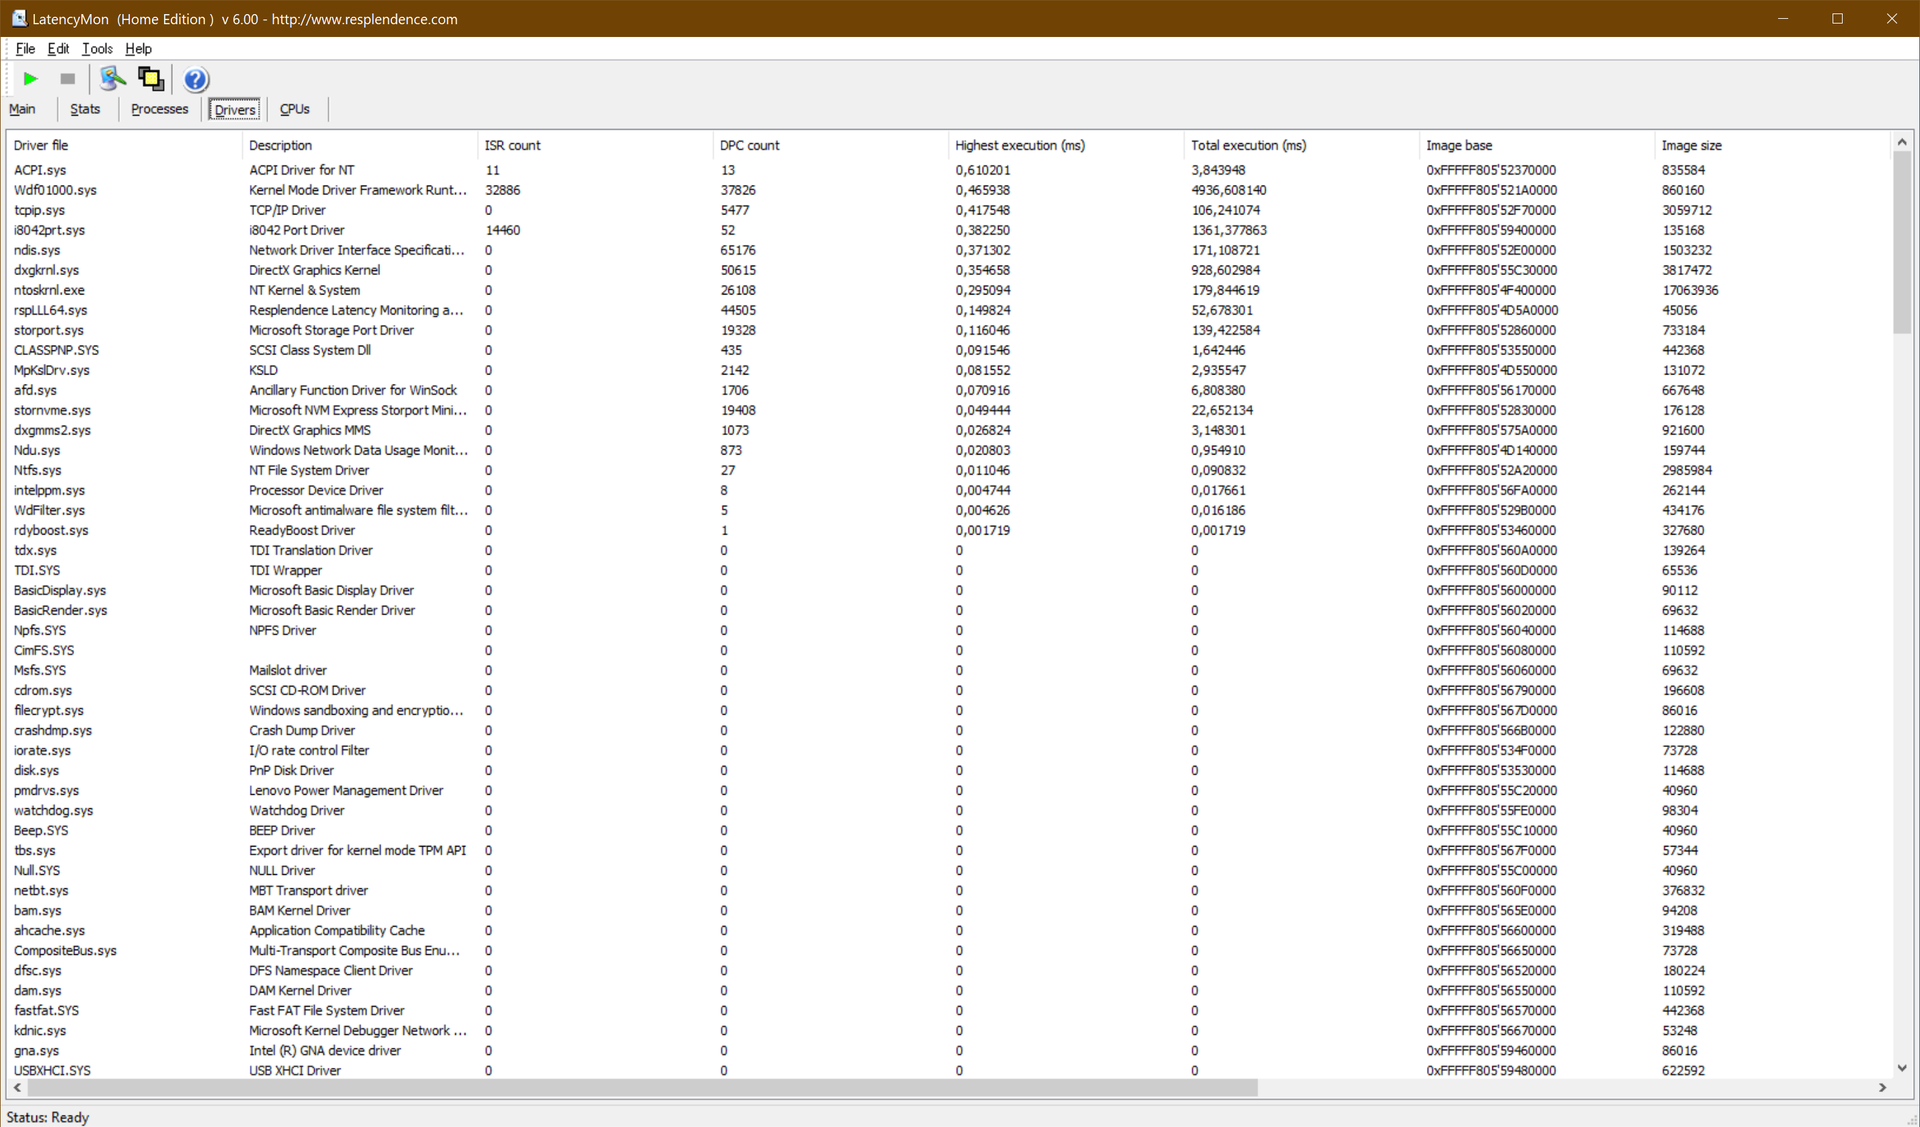Show the Processes tab
The image size is (1920, 1127).
click(x=159, y=109)
